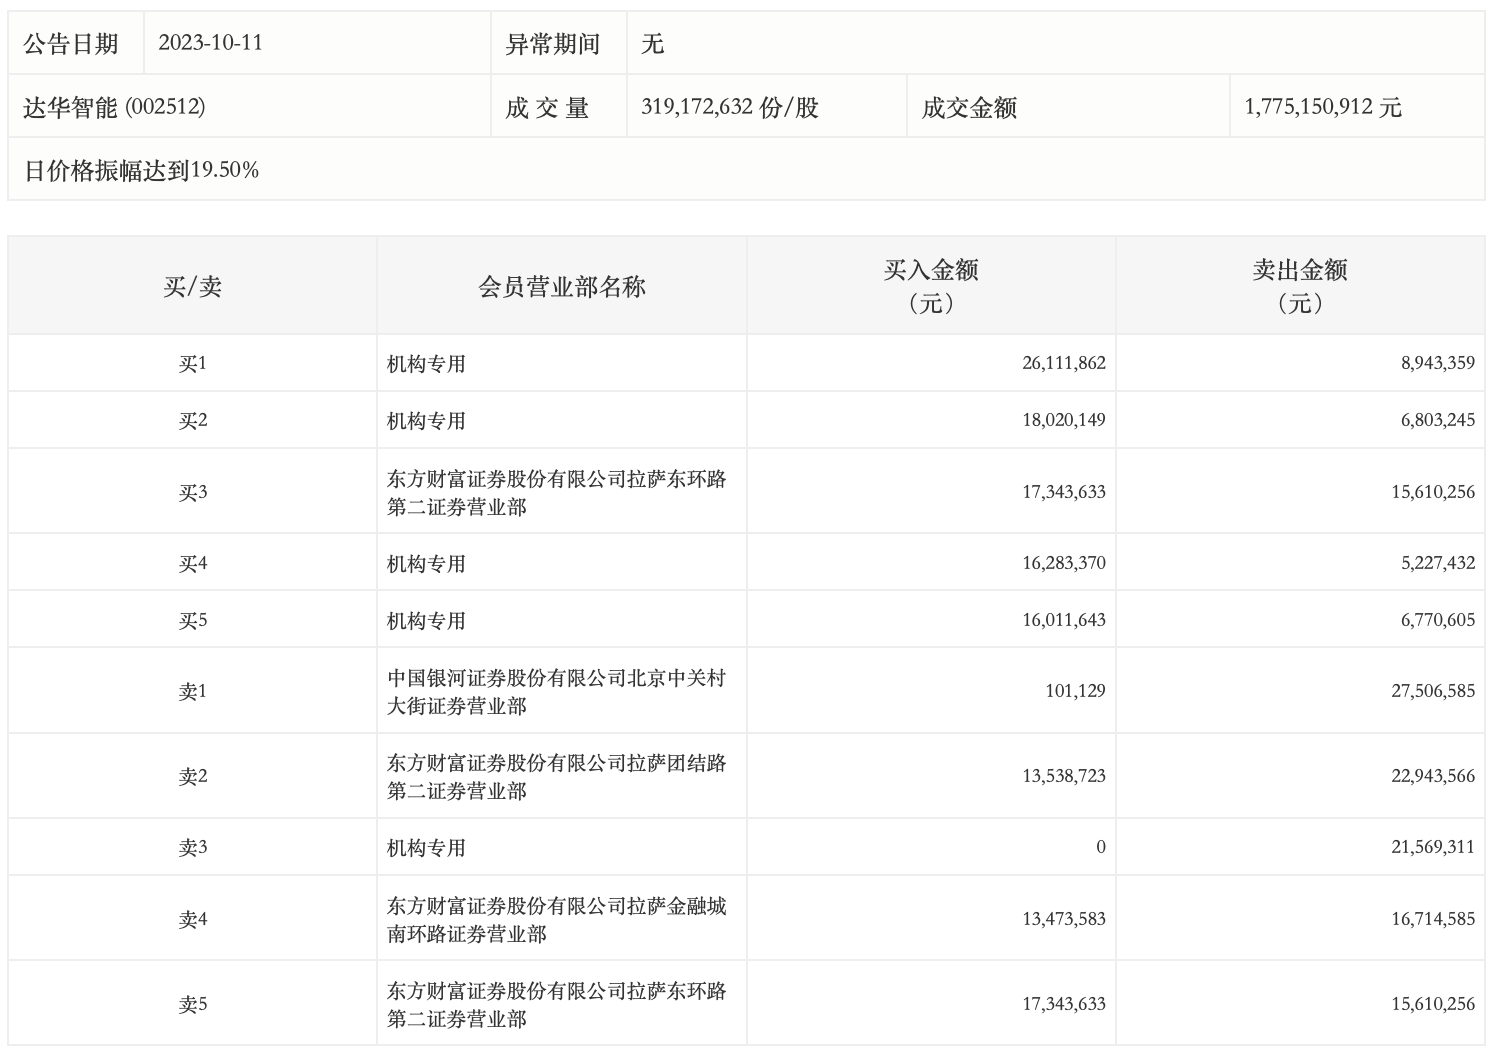The width and height of the screenshot is (1496, 1062).
Task: Open the 买3 row 拉萨东环路 brokerage name
Action: click(556, 492)
